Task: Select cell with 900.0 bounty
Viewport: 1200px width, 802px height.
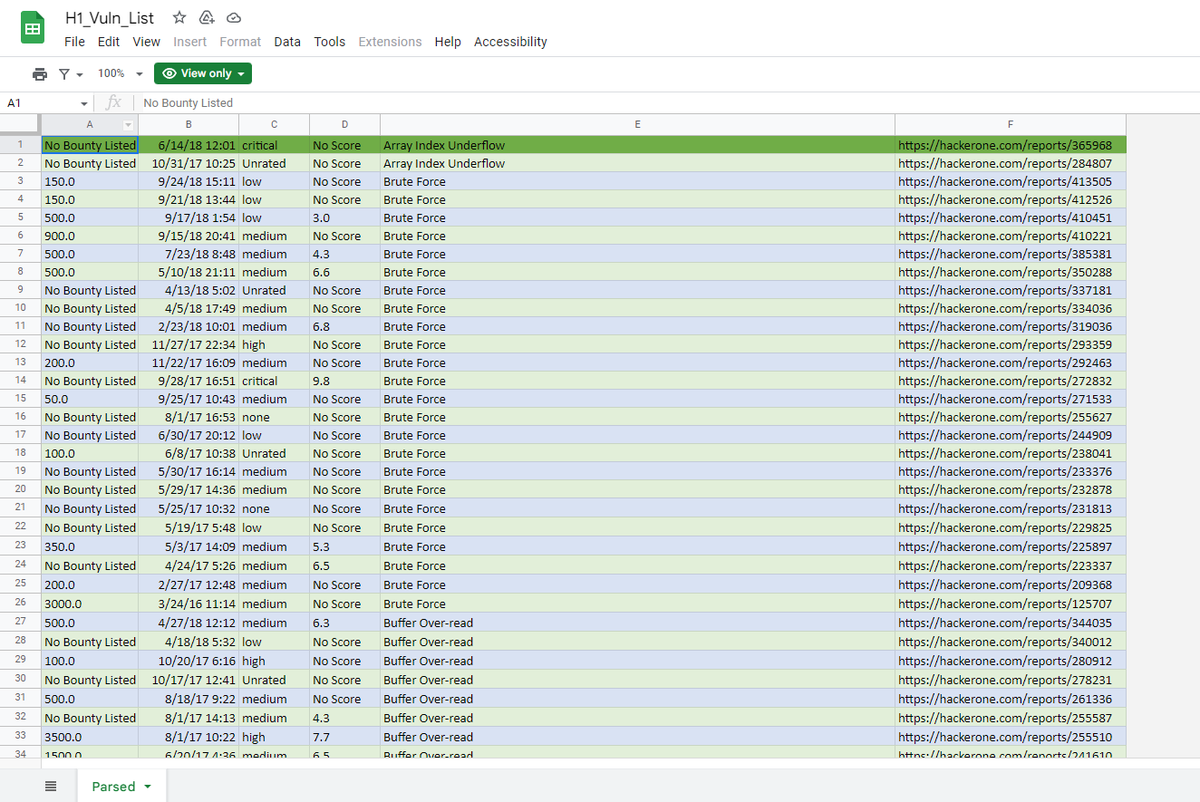Action: coord(89,236)
